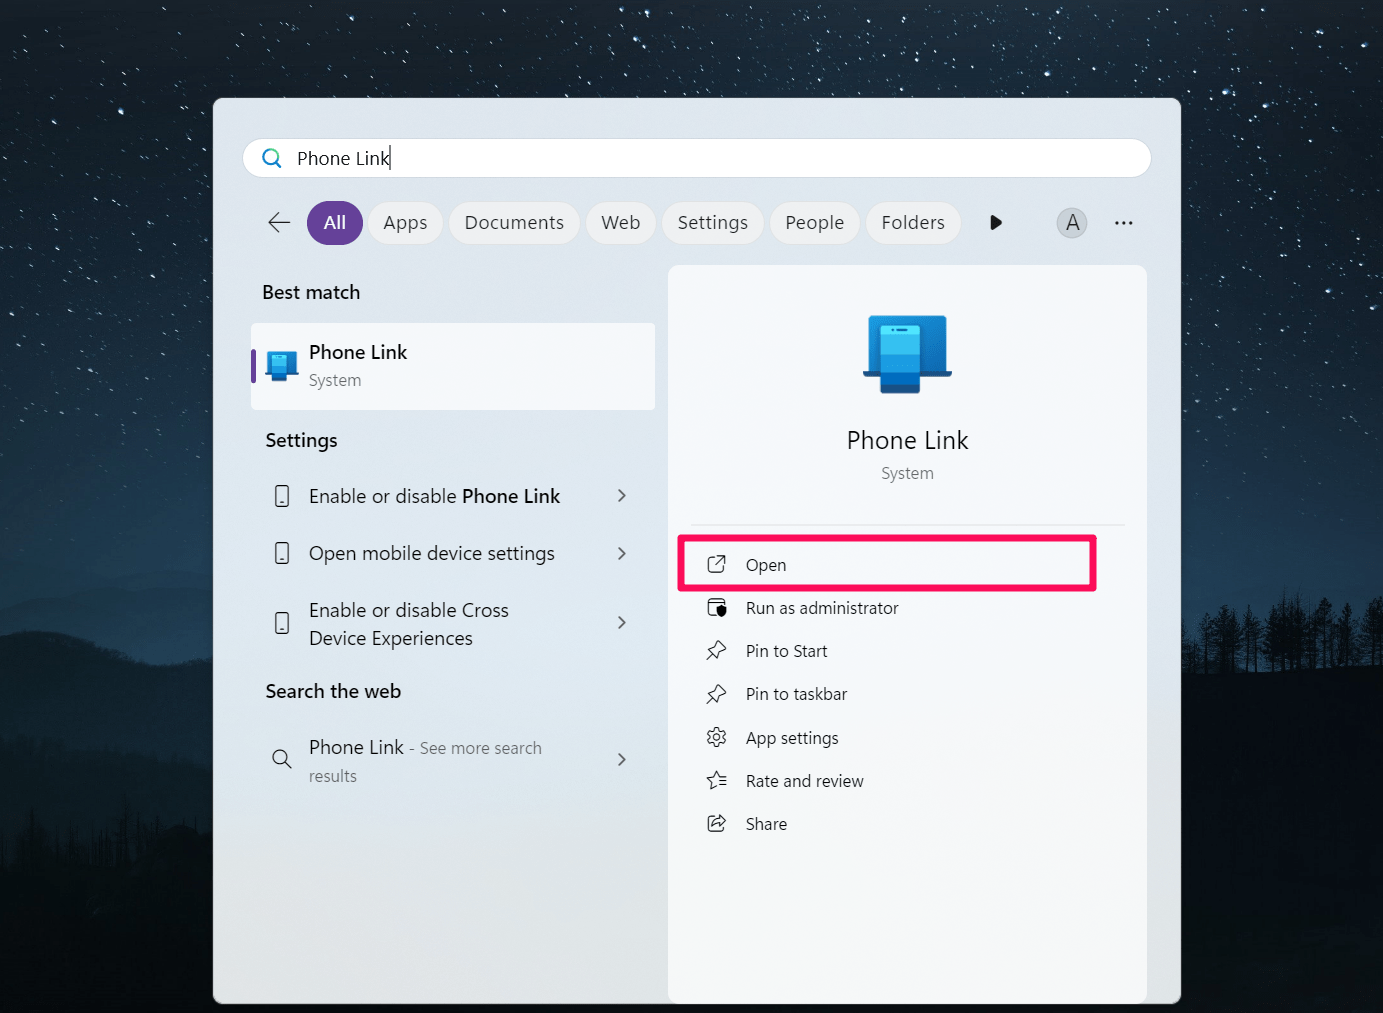Image resolution: width=1383 pixels, height=1013 pixels.
Task: Select the Phone Link best match result
Action: (x=453, y=366)
